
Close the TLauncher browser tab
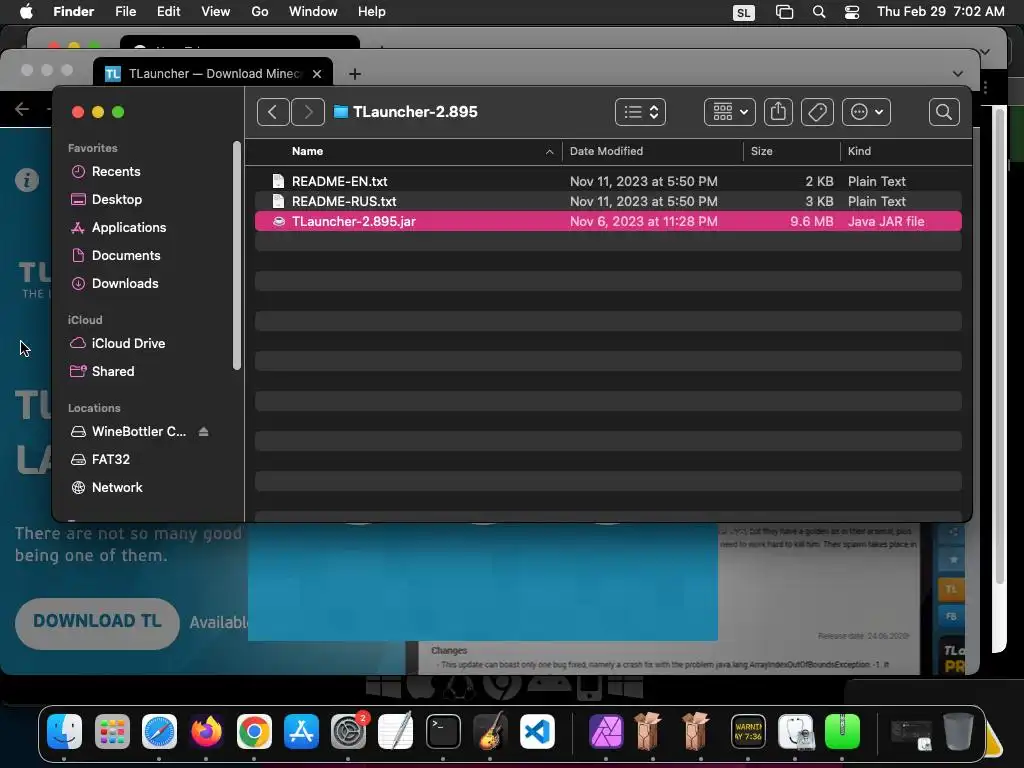[x=317, y=74]
